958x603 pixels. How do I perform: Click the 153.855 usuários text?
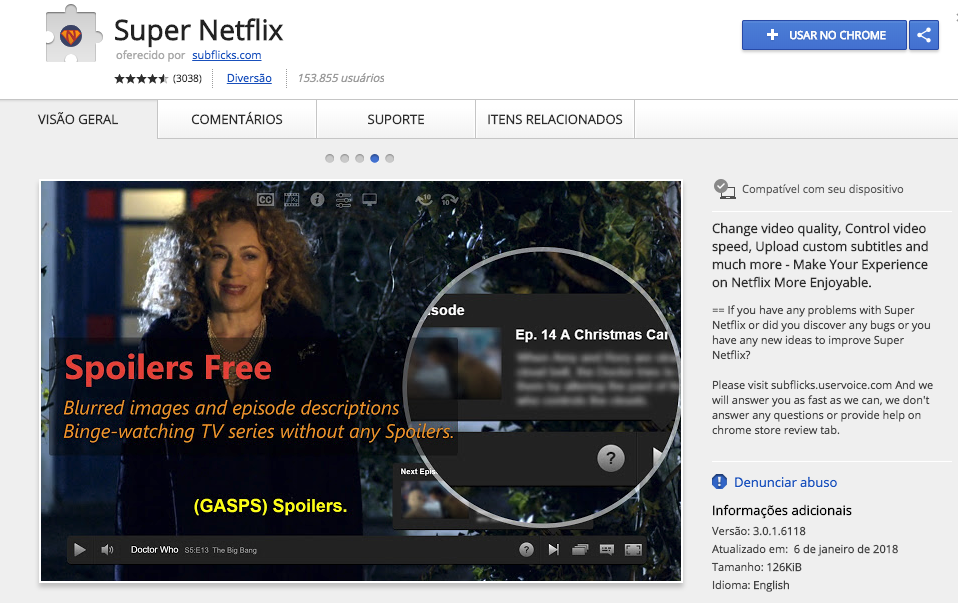(341, 78)
